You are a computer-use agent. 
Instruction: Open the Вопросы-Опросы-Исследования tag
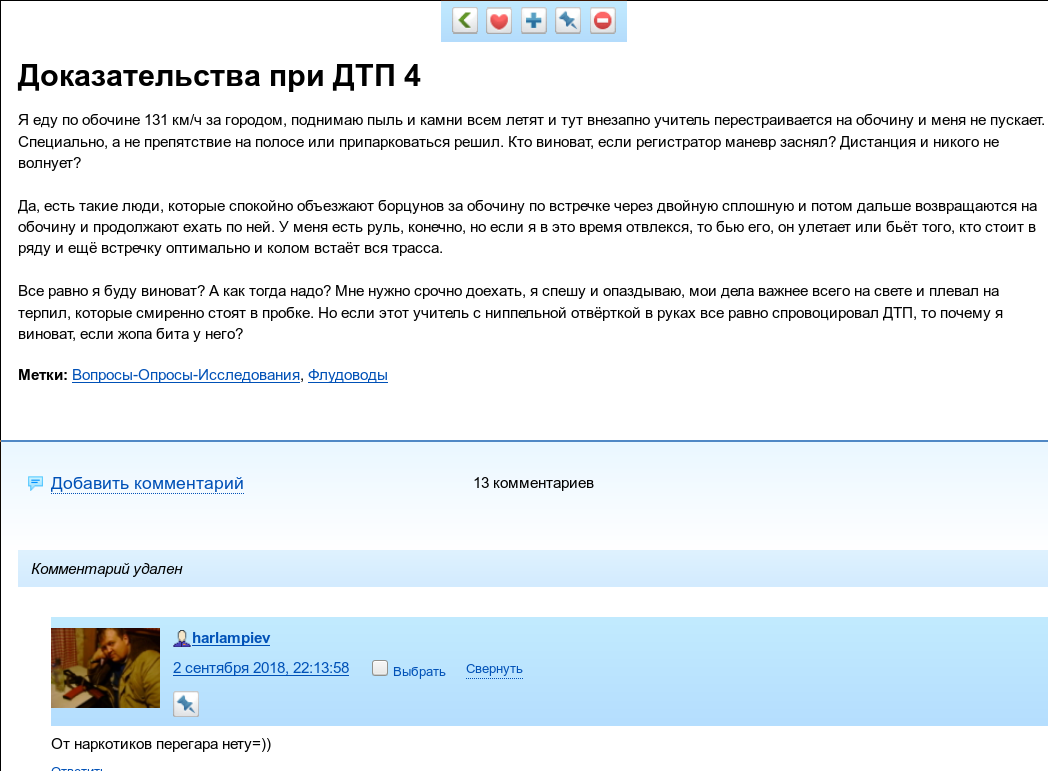point(186,375)
